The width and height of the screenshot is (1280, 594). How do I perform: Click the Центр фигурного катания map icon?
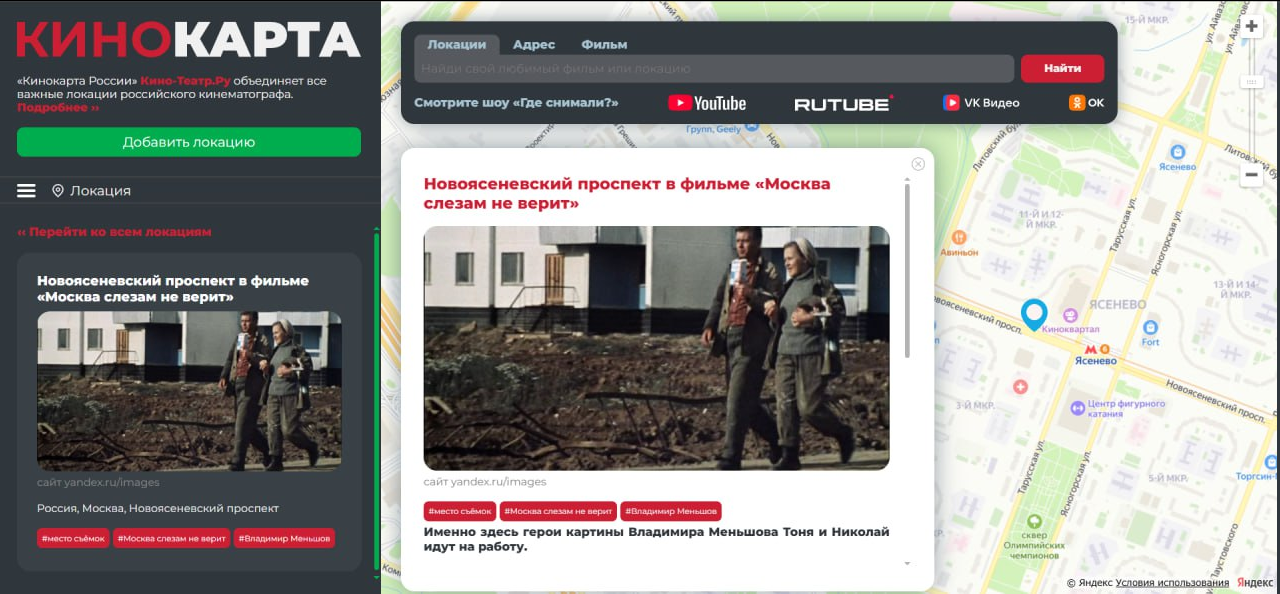[x=1077, y=408]
